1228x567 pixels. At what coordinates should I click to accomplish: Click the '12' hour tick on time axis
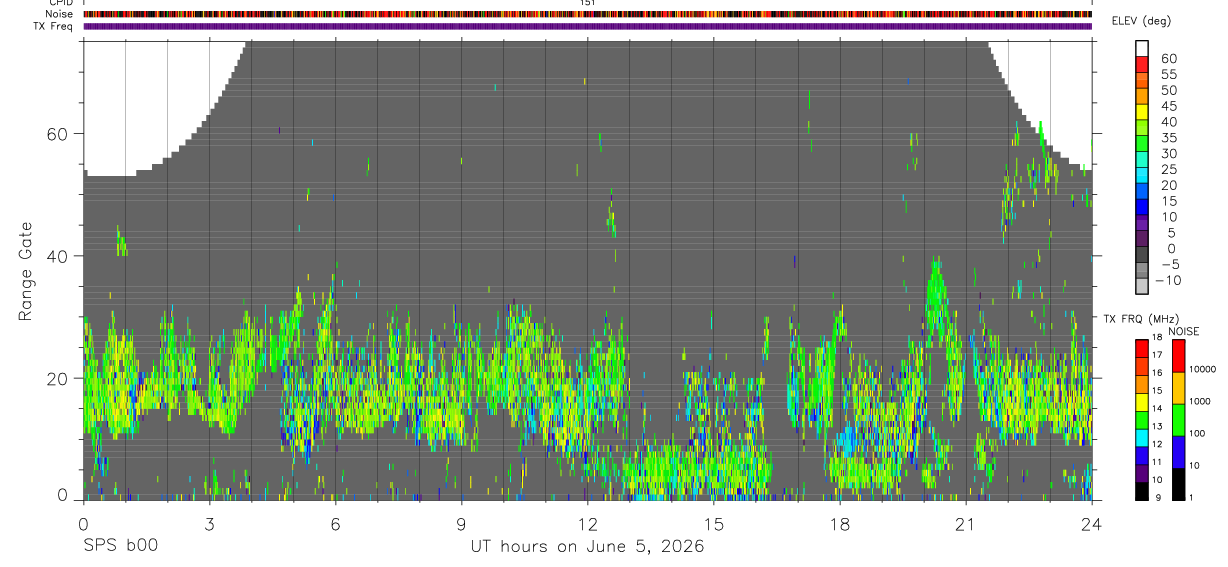coord(588,523)
